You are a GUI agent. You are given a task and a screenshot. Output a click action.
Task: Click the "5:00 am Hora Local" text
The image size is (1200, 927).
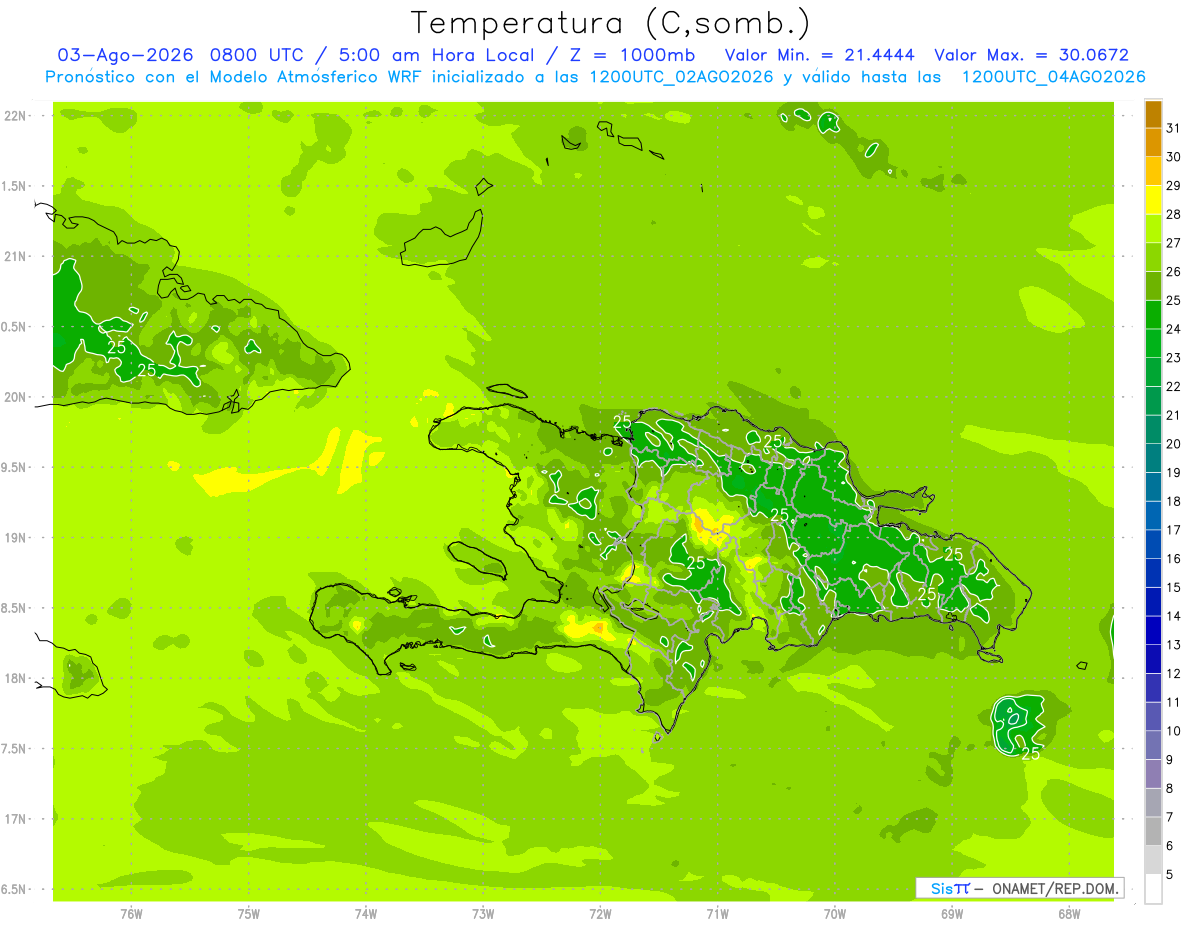tap(439, 55)
